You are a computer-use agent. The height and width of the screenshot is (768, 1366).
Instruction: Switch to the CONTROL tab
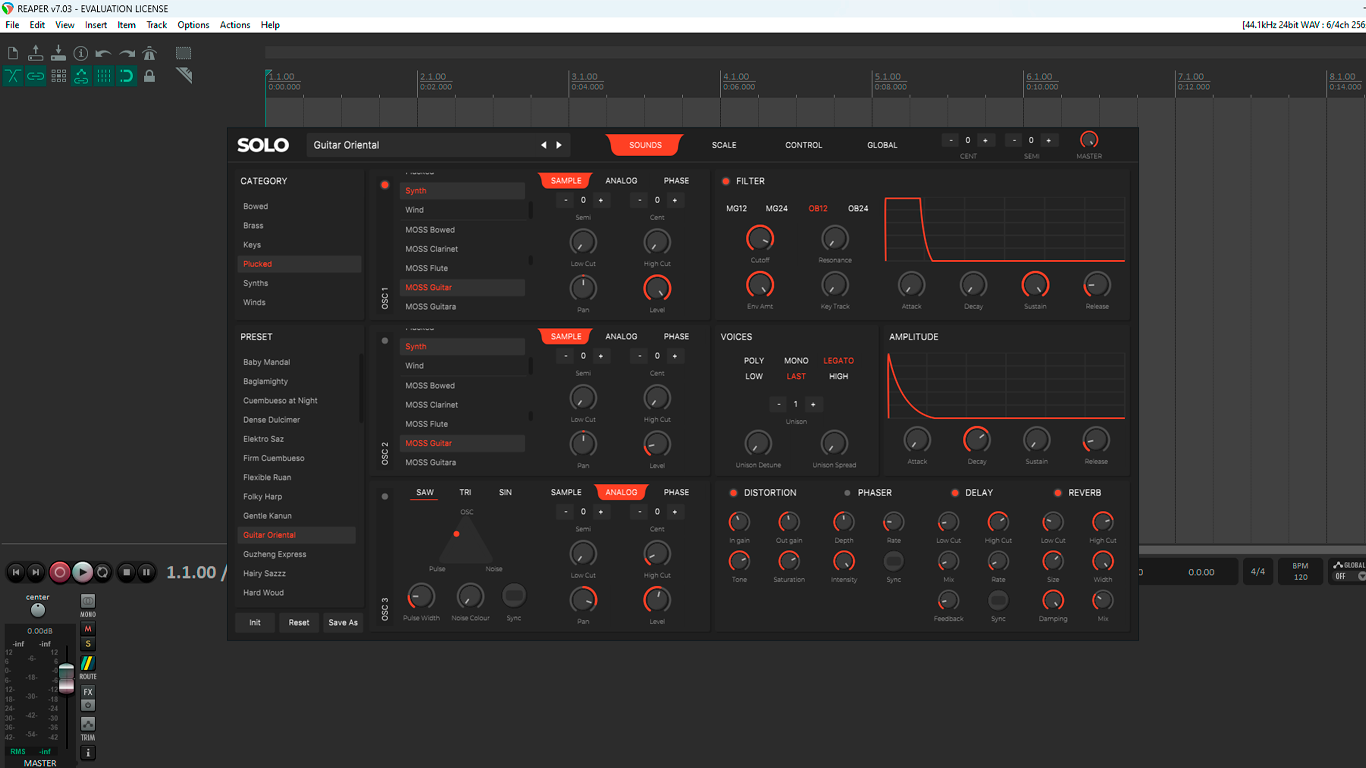(x=803, y=145)
